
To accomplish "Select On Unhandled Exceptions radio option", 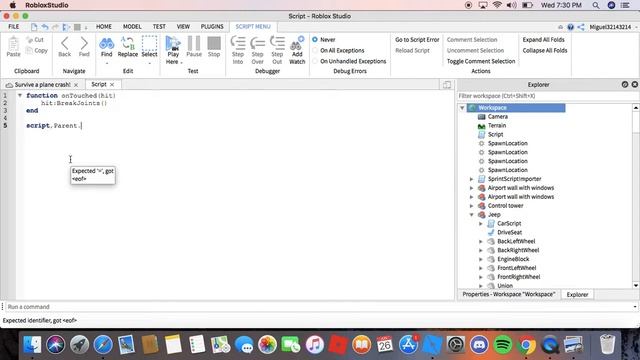I will point(315,61).
